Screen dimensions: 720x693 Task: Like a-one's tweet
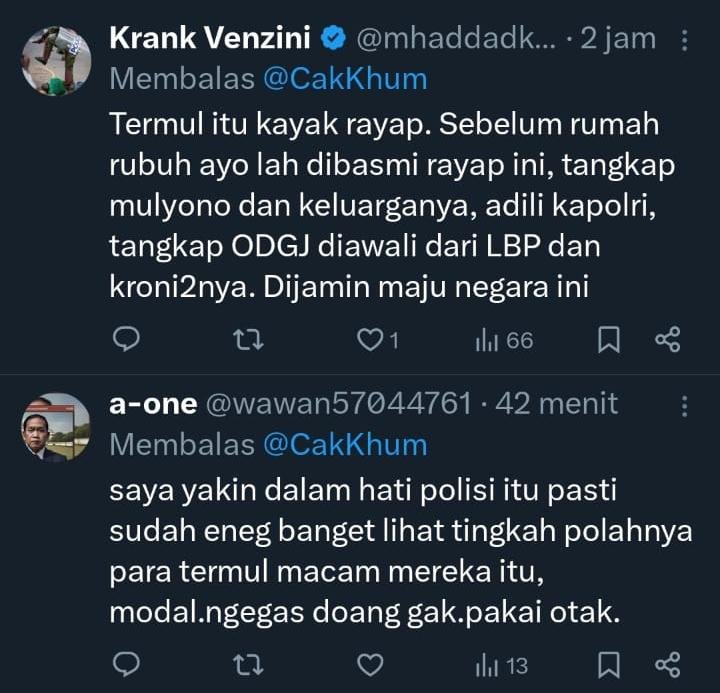coord(371,664)
